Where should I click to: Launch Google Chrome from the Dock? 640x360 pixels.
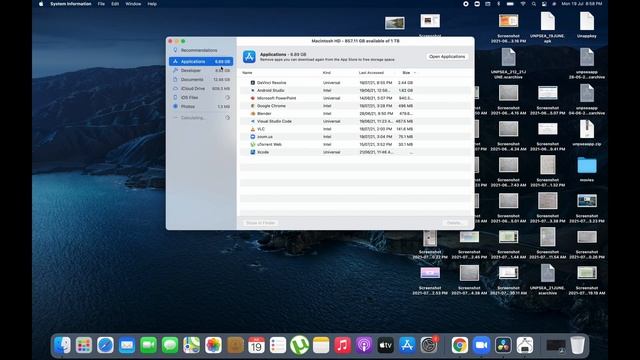[460, 345]
